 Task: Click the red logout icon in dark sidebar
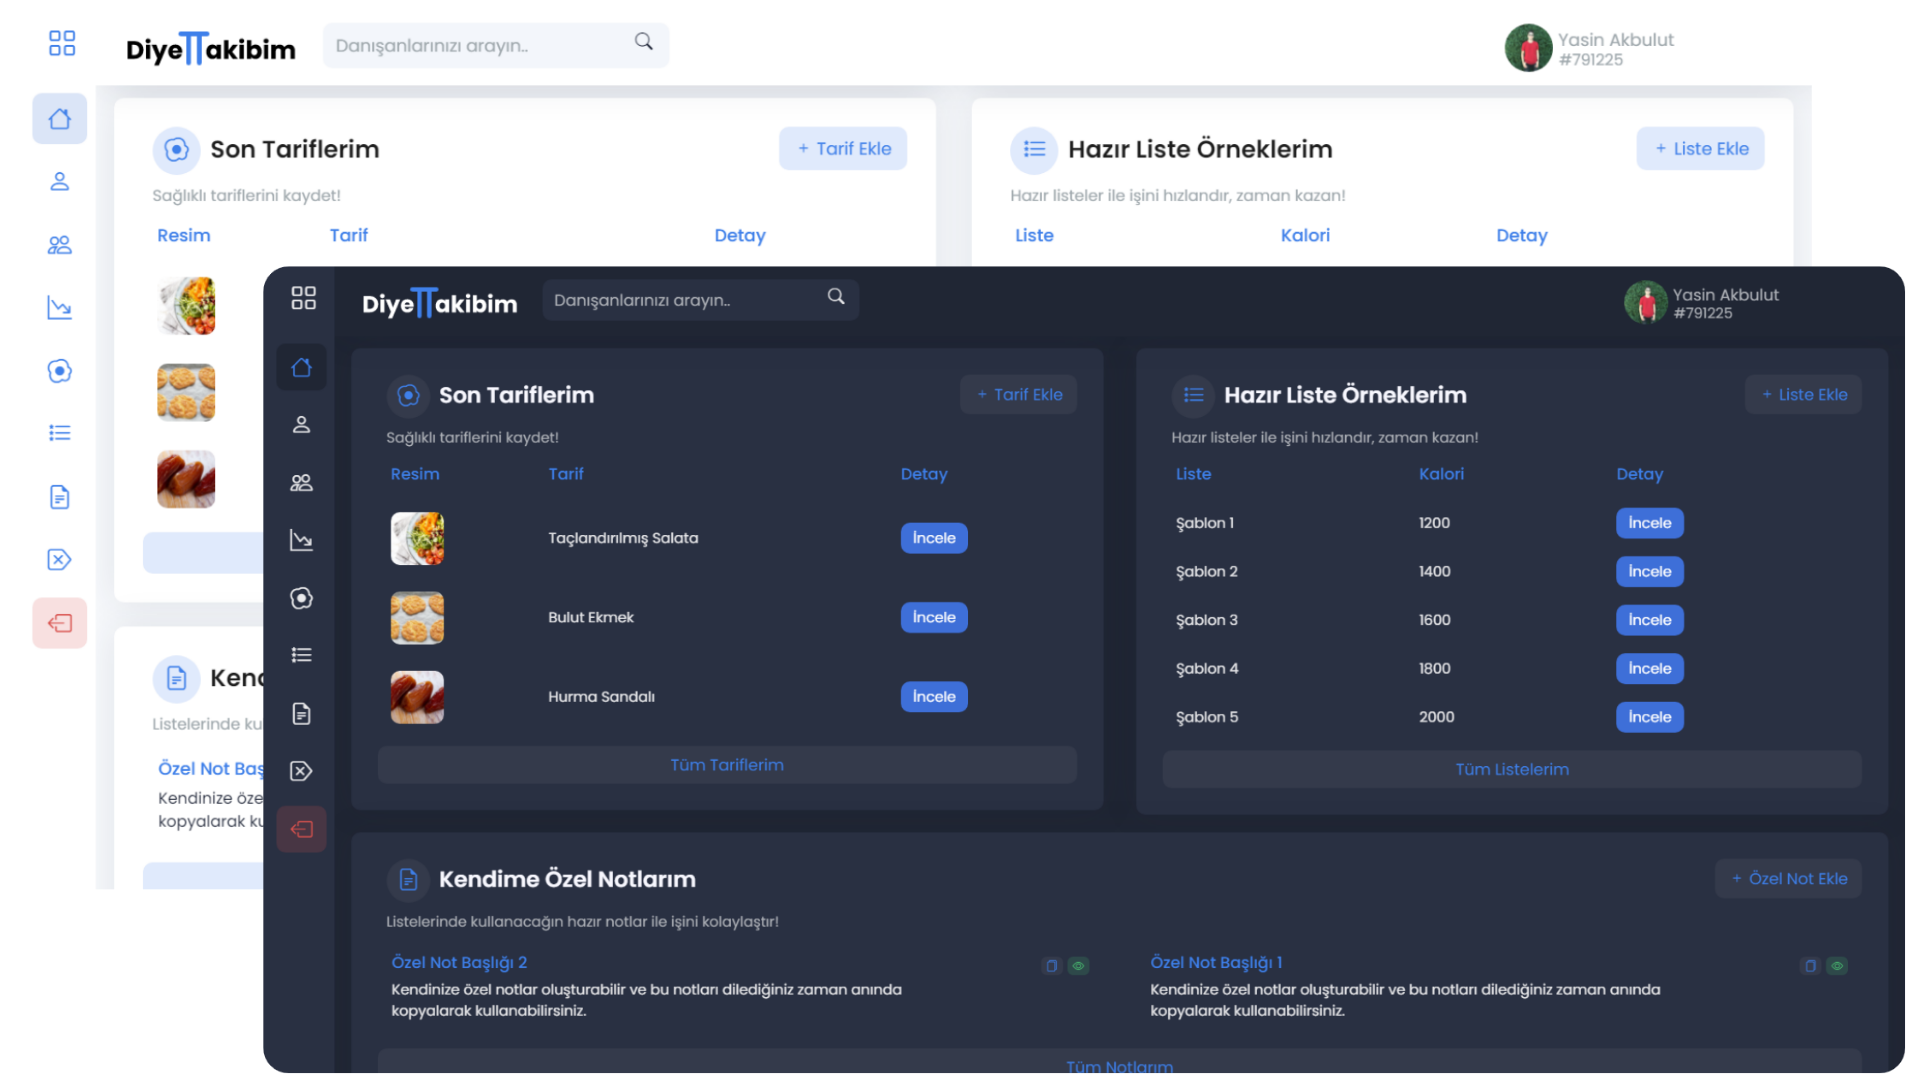tap(301, 829)
